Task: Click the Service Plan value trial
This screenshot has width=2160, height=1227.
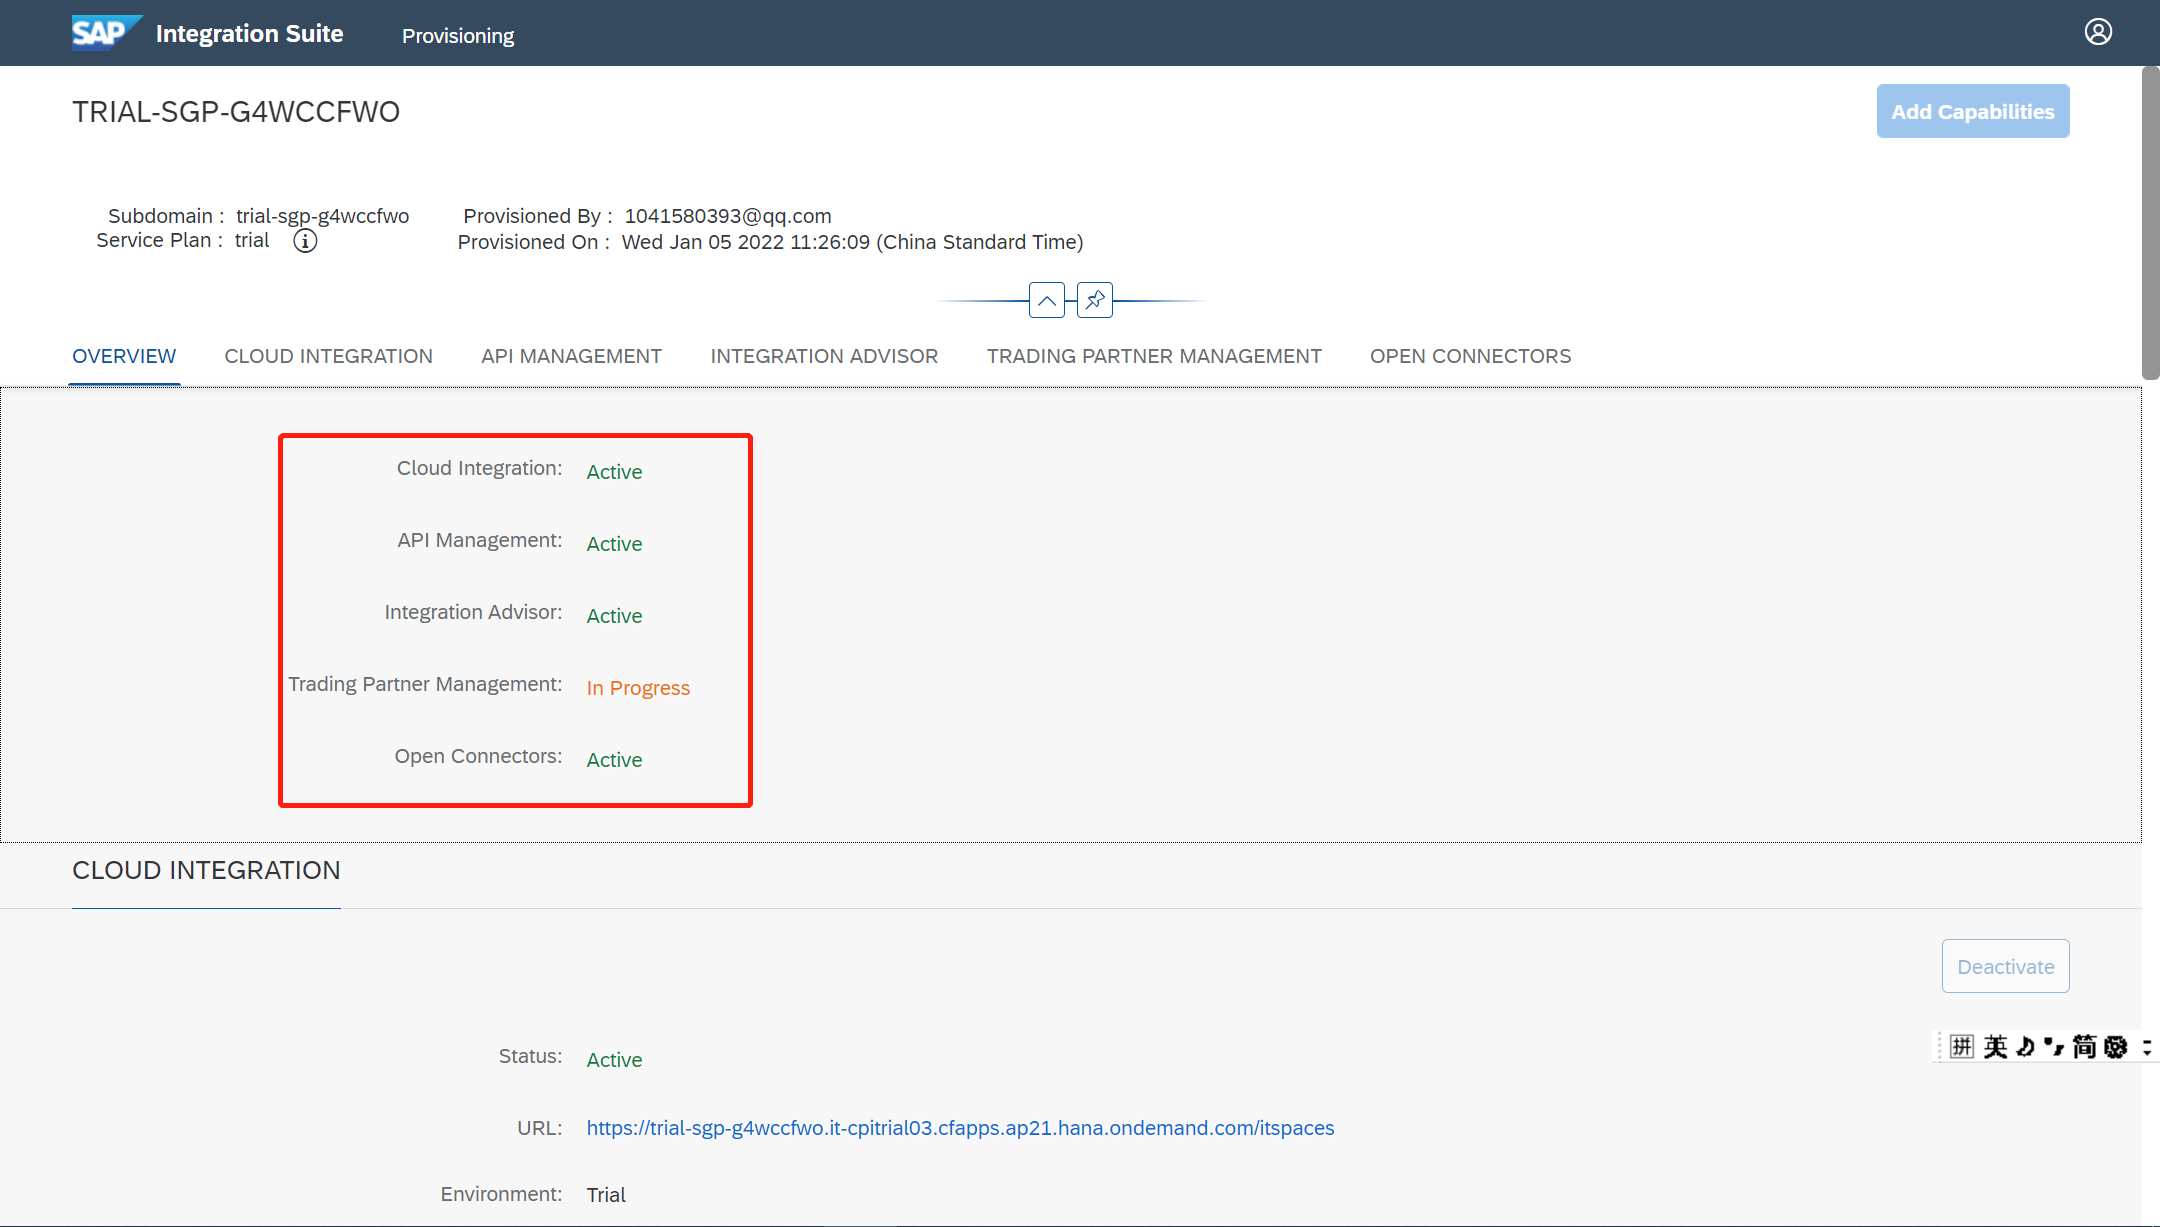Action: point(252,240)
